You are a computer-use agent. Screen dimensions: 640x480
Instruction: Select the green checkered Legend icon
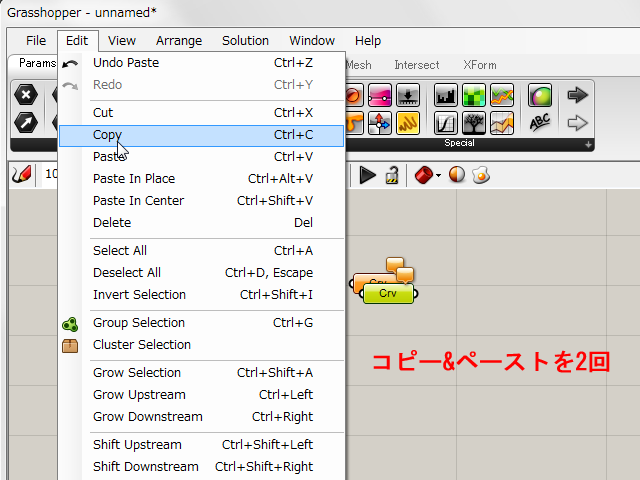(474, 96)
